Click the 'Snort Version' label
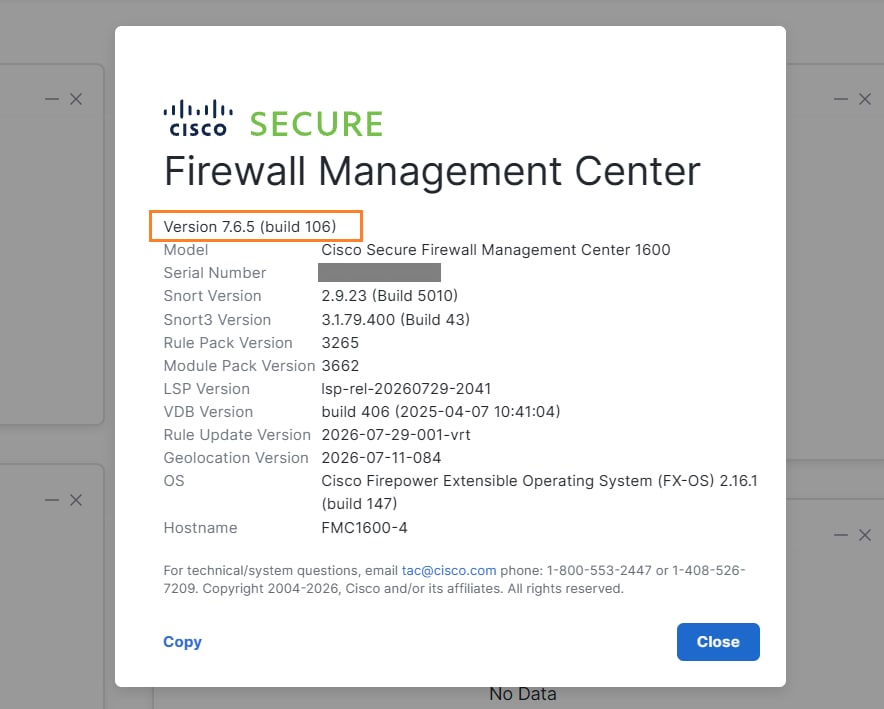The height and width of the screenshot is (709, 884). coord(213,296)
